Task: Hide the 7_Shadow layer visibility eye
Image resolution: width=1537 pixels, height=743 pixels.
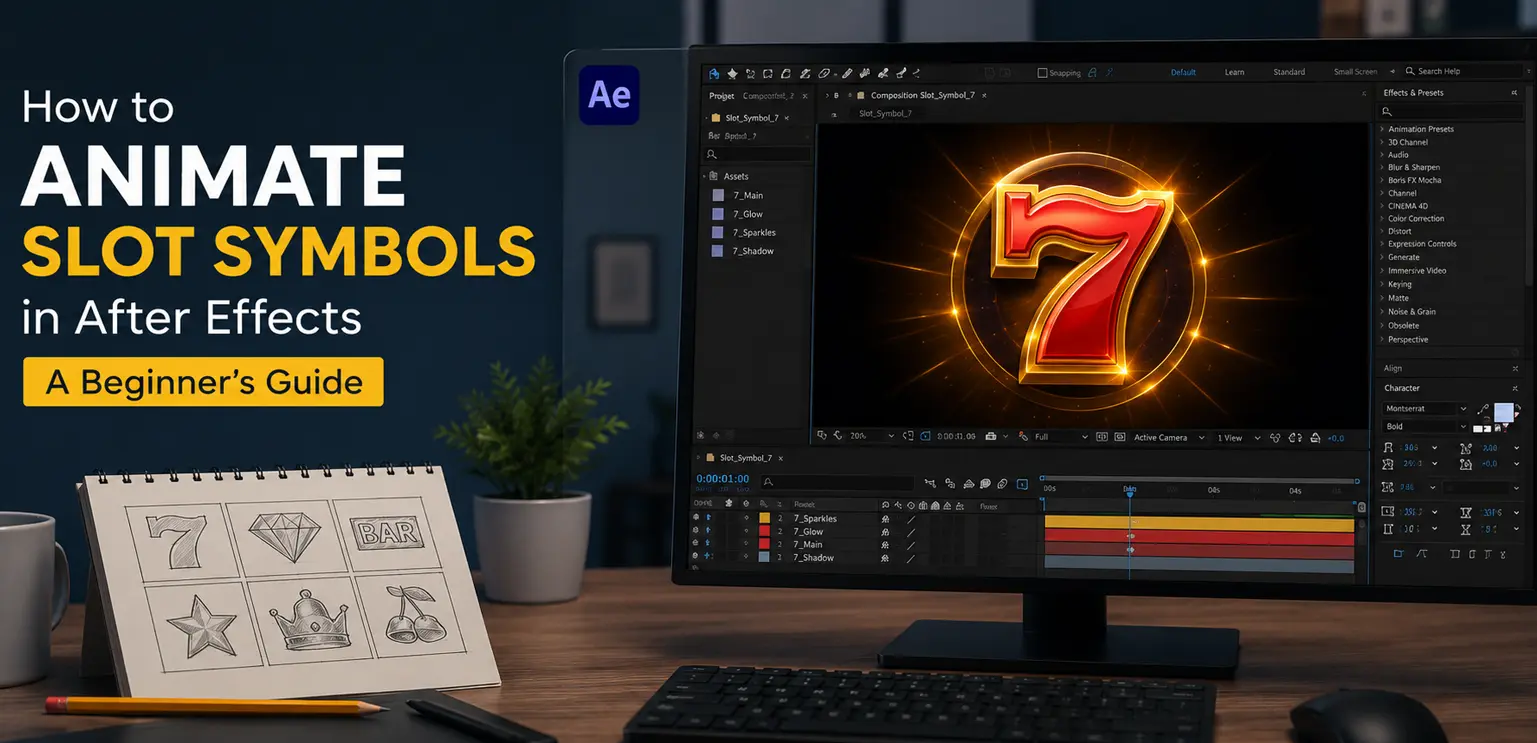Action: coord(696,556)
